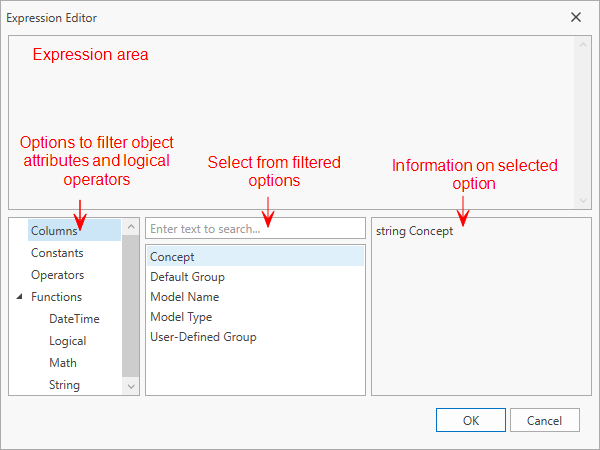This screenshot has height=450, width=600.
Task: Pick Model Type from the list
Action: tap(182, 317)
